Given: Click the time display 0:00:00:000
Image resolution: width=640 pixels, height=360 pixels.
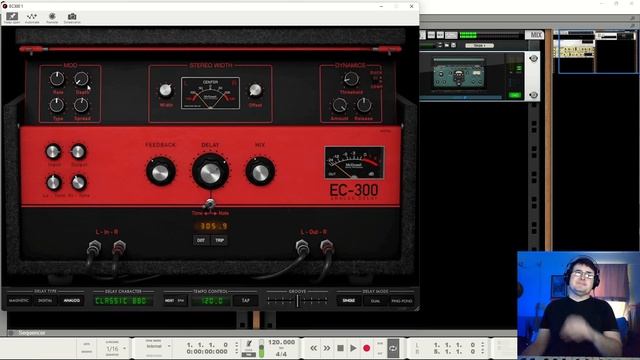Looking at the screenshot, I should point(207,351).
